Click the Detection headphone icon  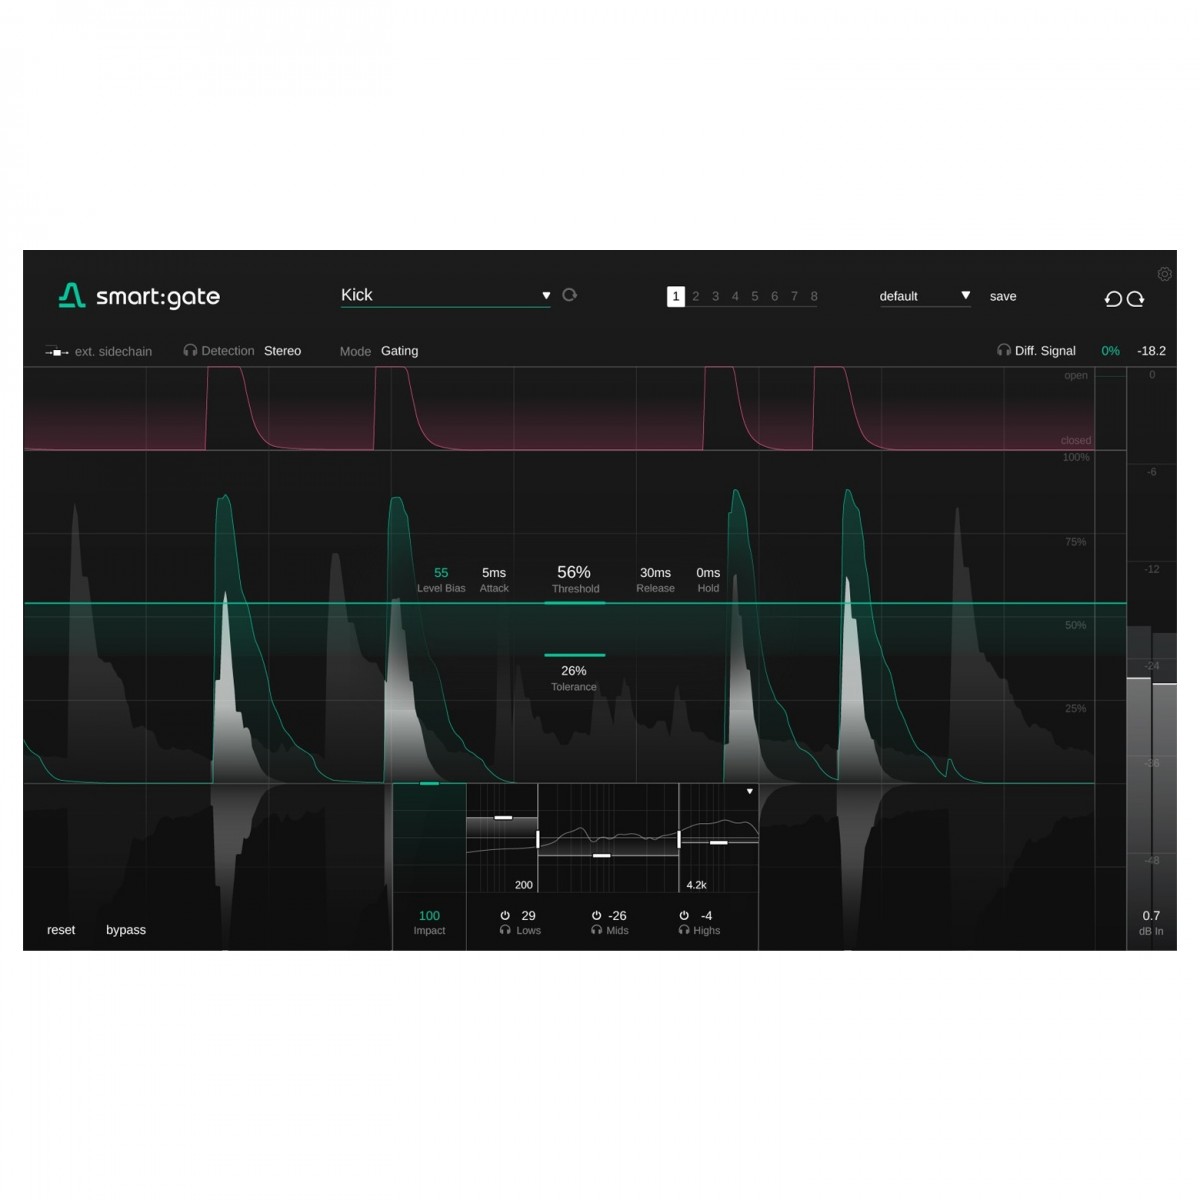[190, 351]
